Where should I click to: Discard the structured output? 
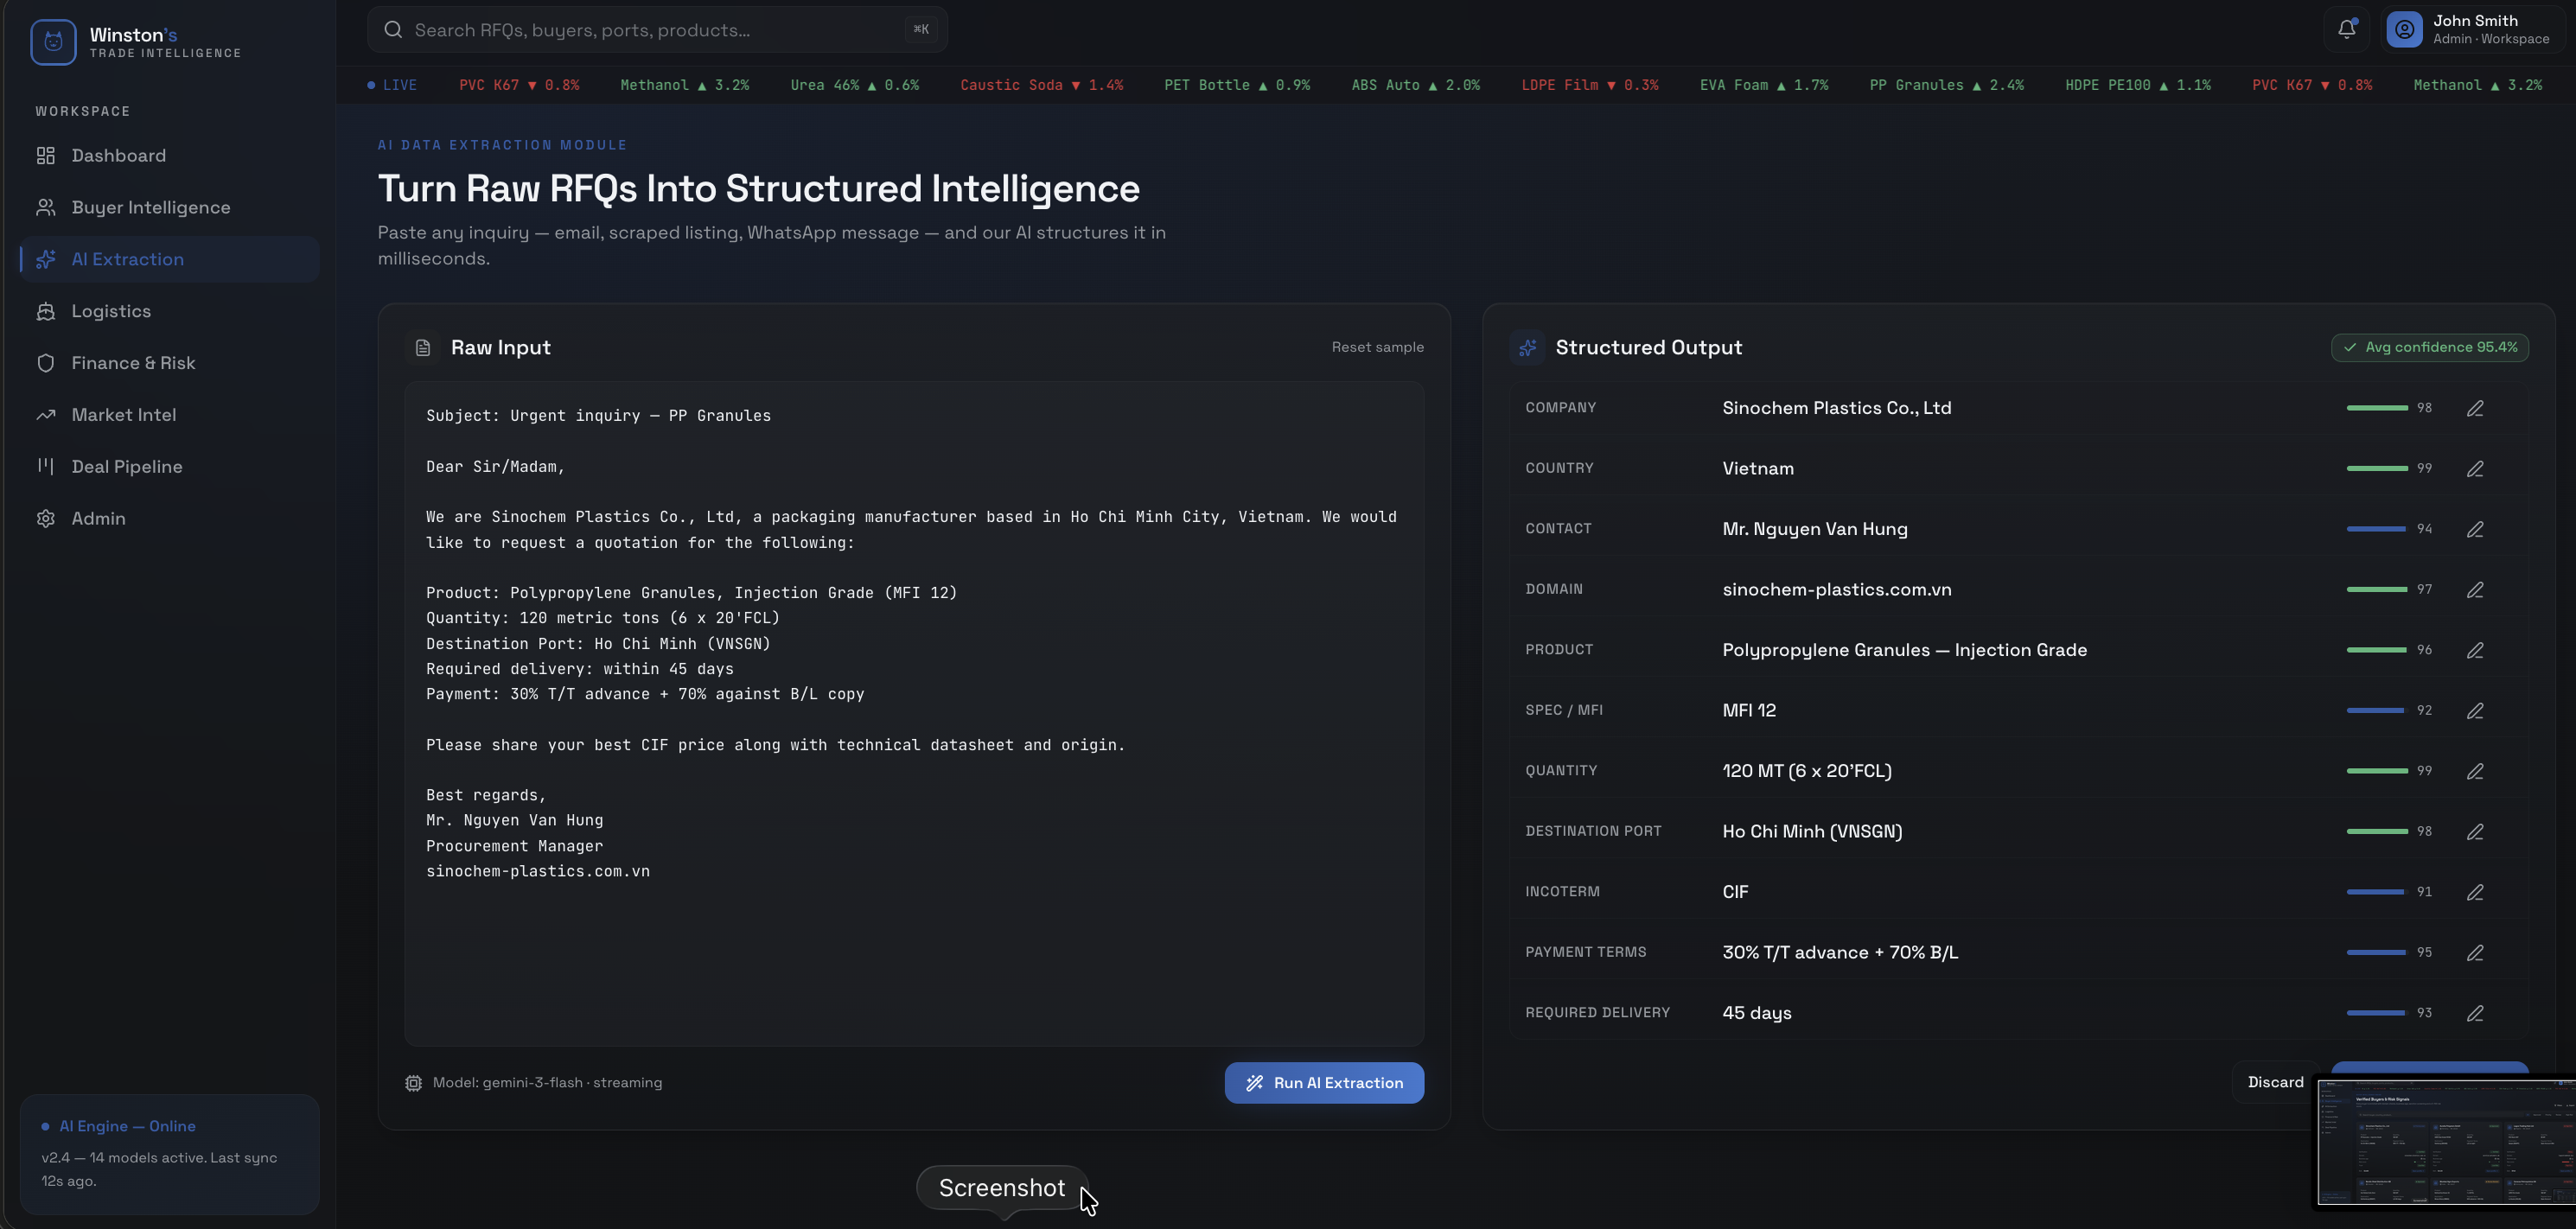(x=2275, y=1082)
